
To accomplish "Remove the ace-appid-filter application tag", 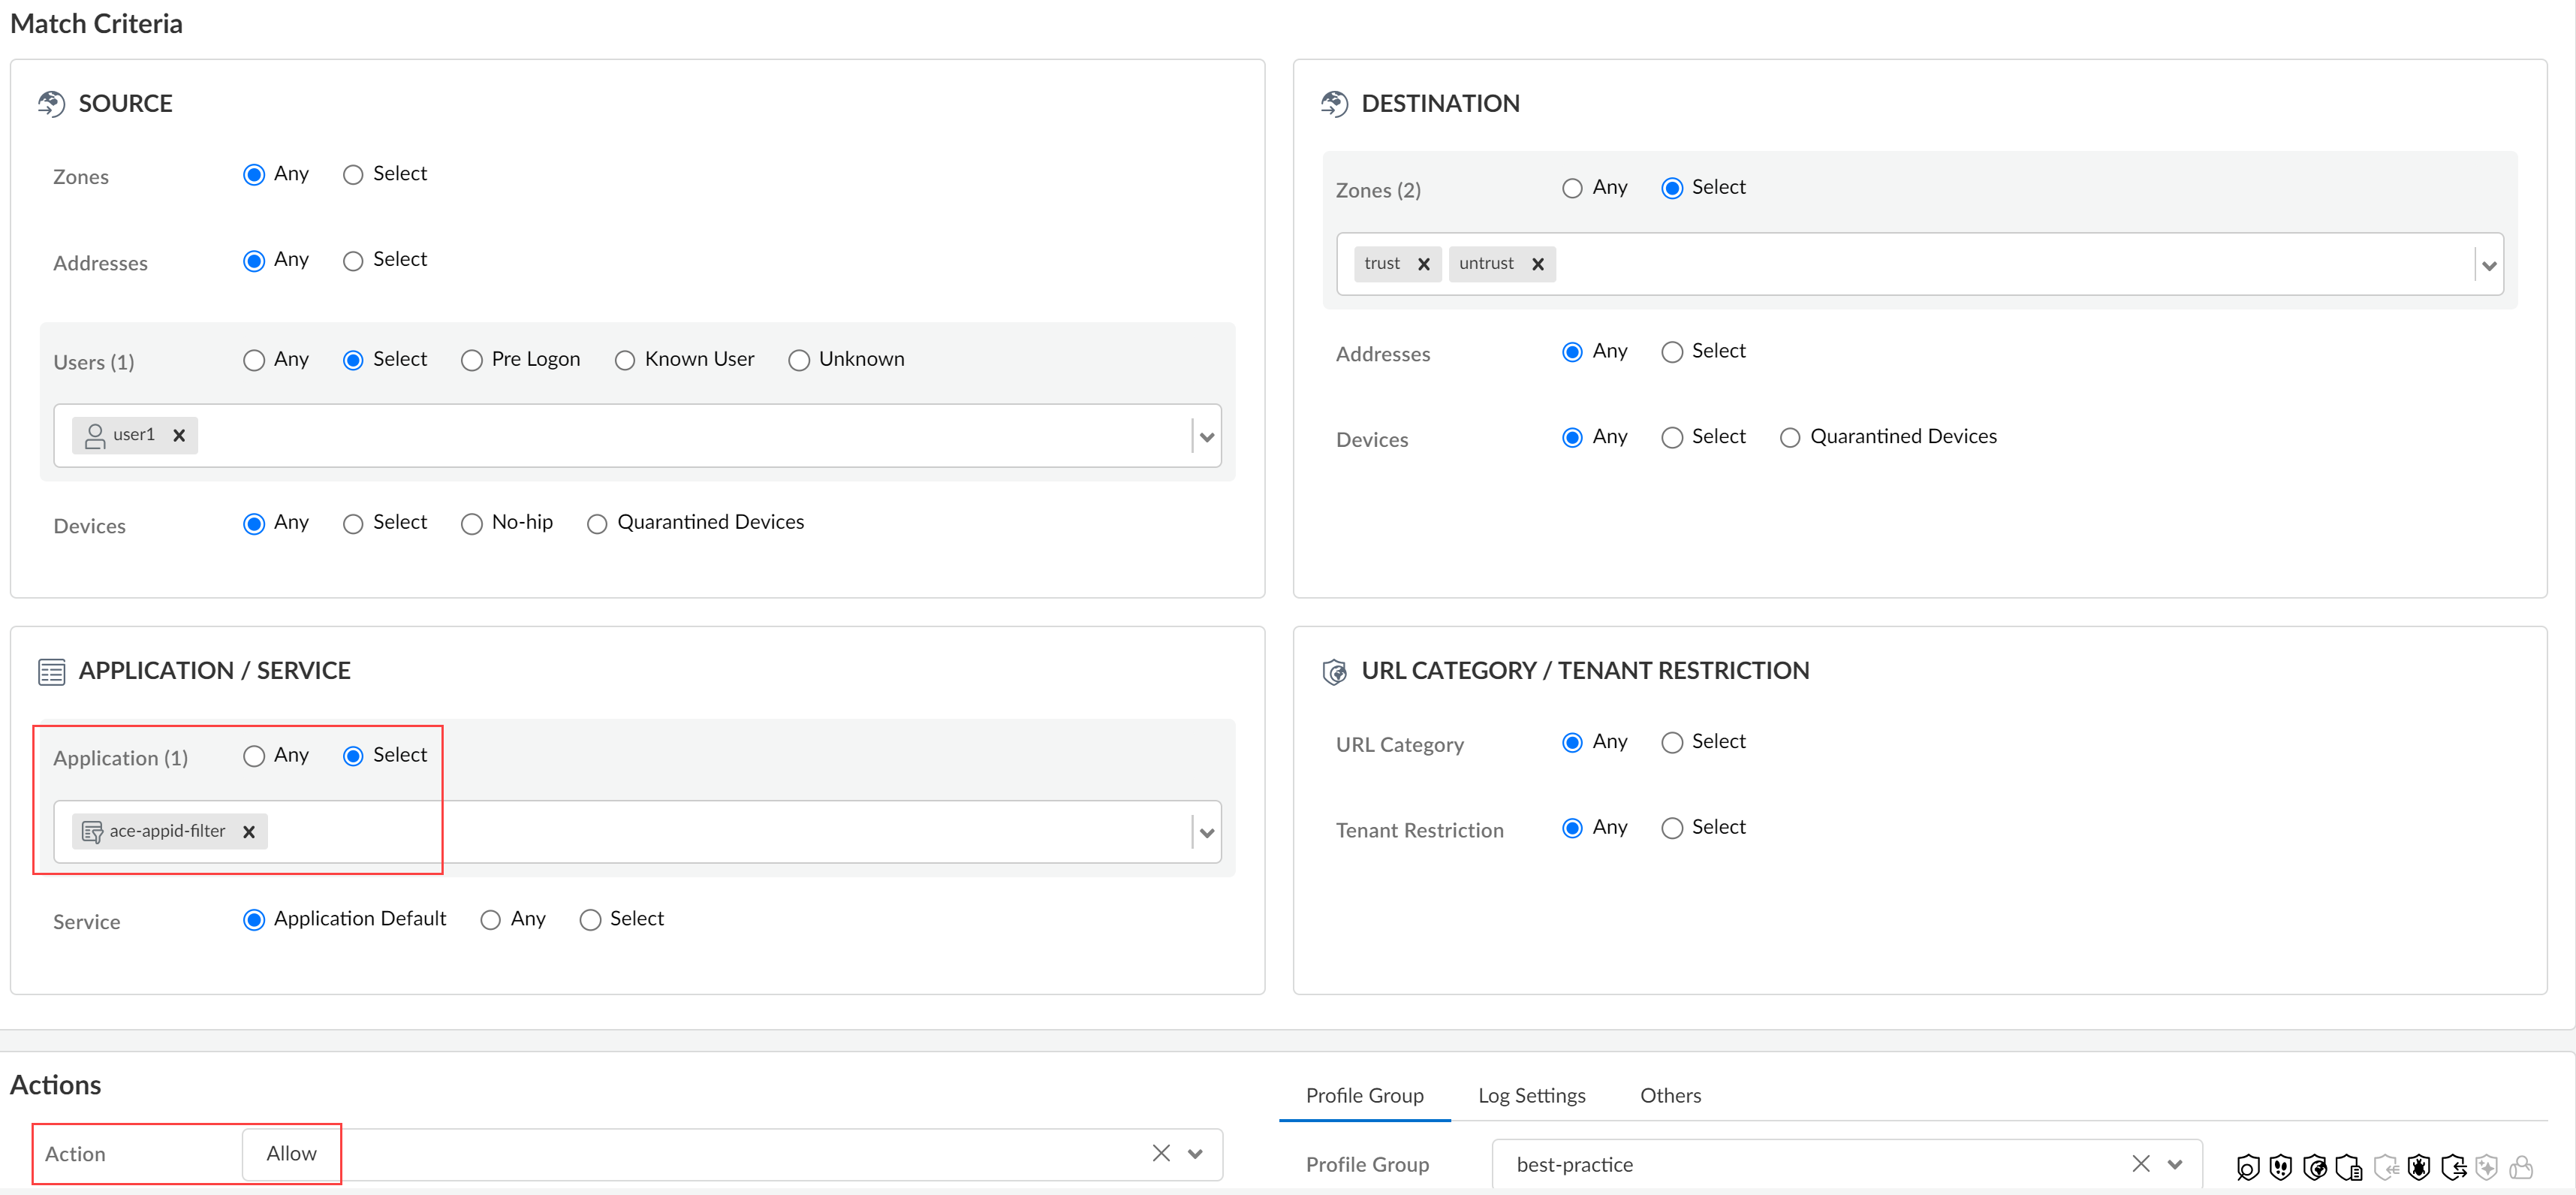I will click(249, 831).
